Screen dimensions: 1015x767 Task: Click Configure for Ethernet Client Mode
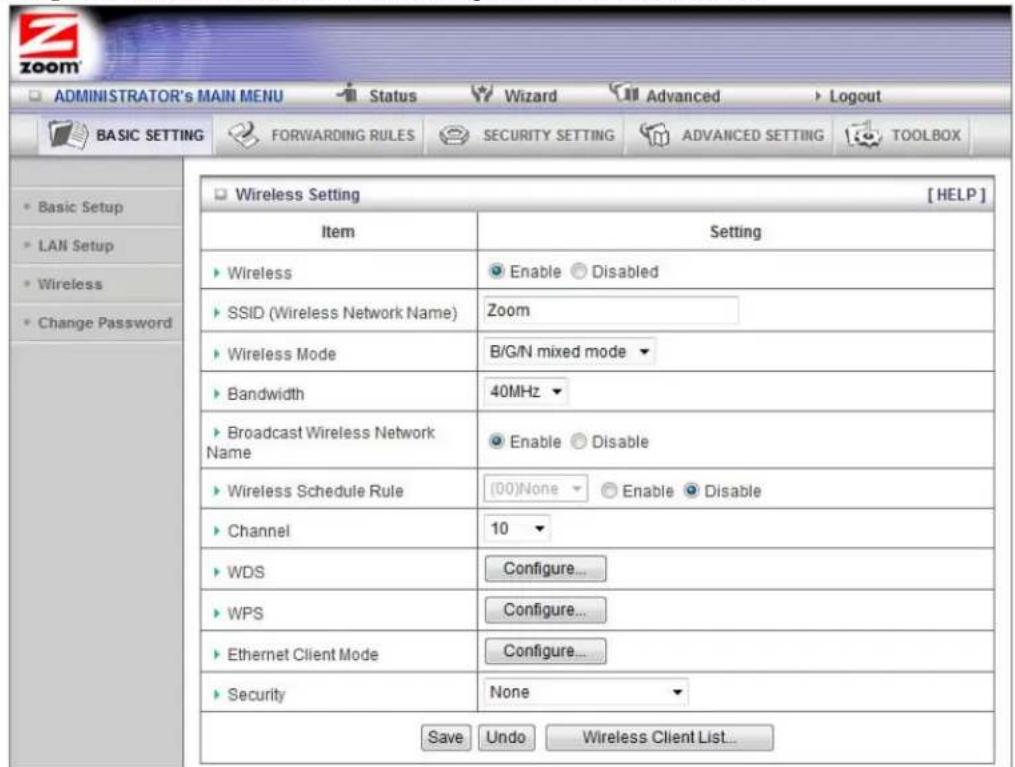pyautogui.click(x=546, y=651)
